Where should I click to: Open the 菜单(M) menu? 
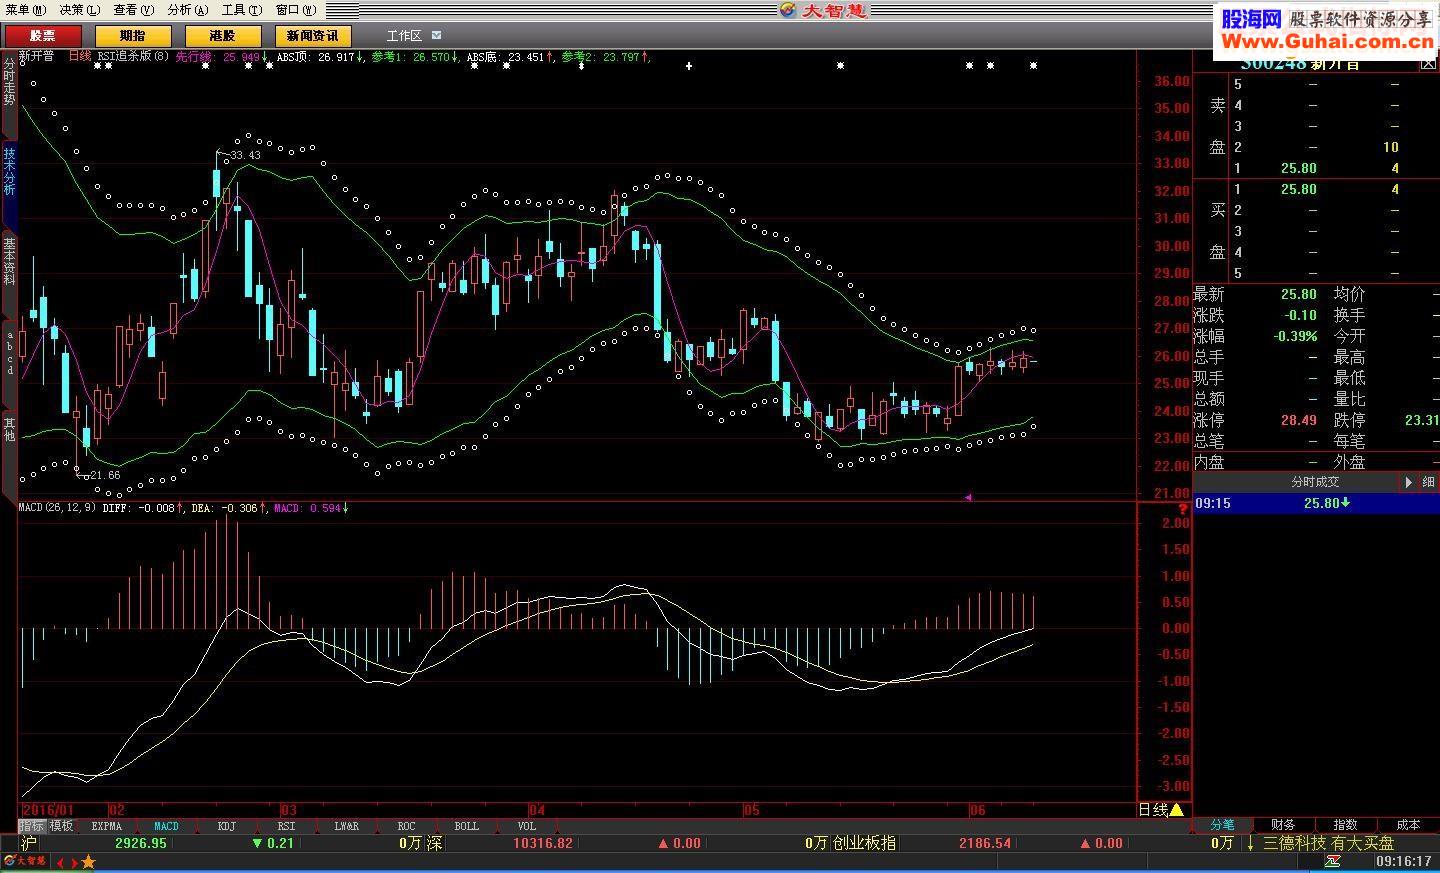tap(26, 9)
